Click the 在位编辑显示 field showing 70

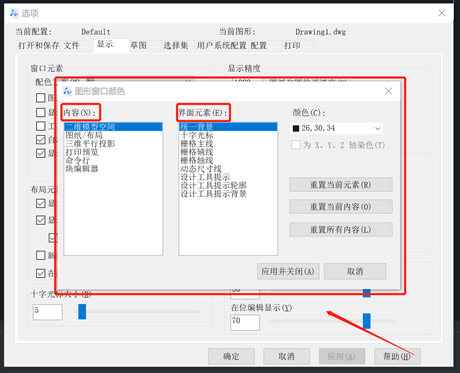[245, 322]
